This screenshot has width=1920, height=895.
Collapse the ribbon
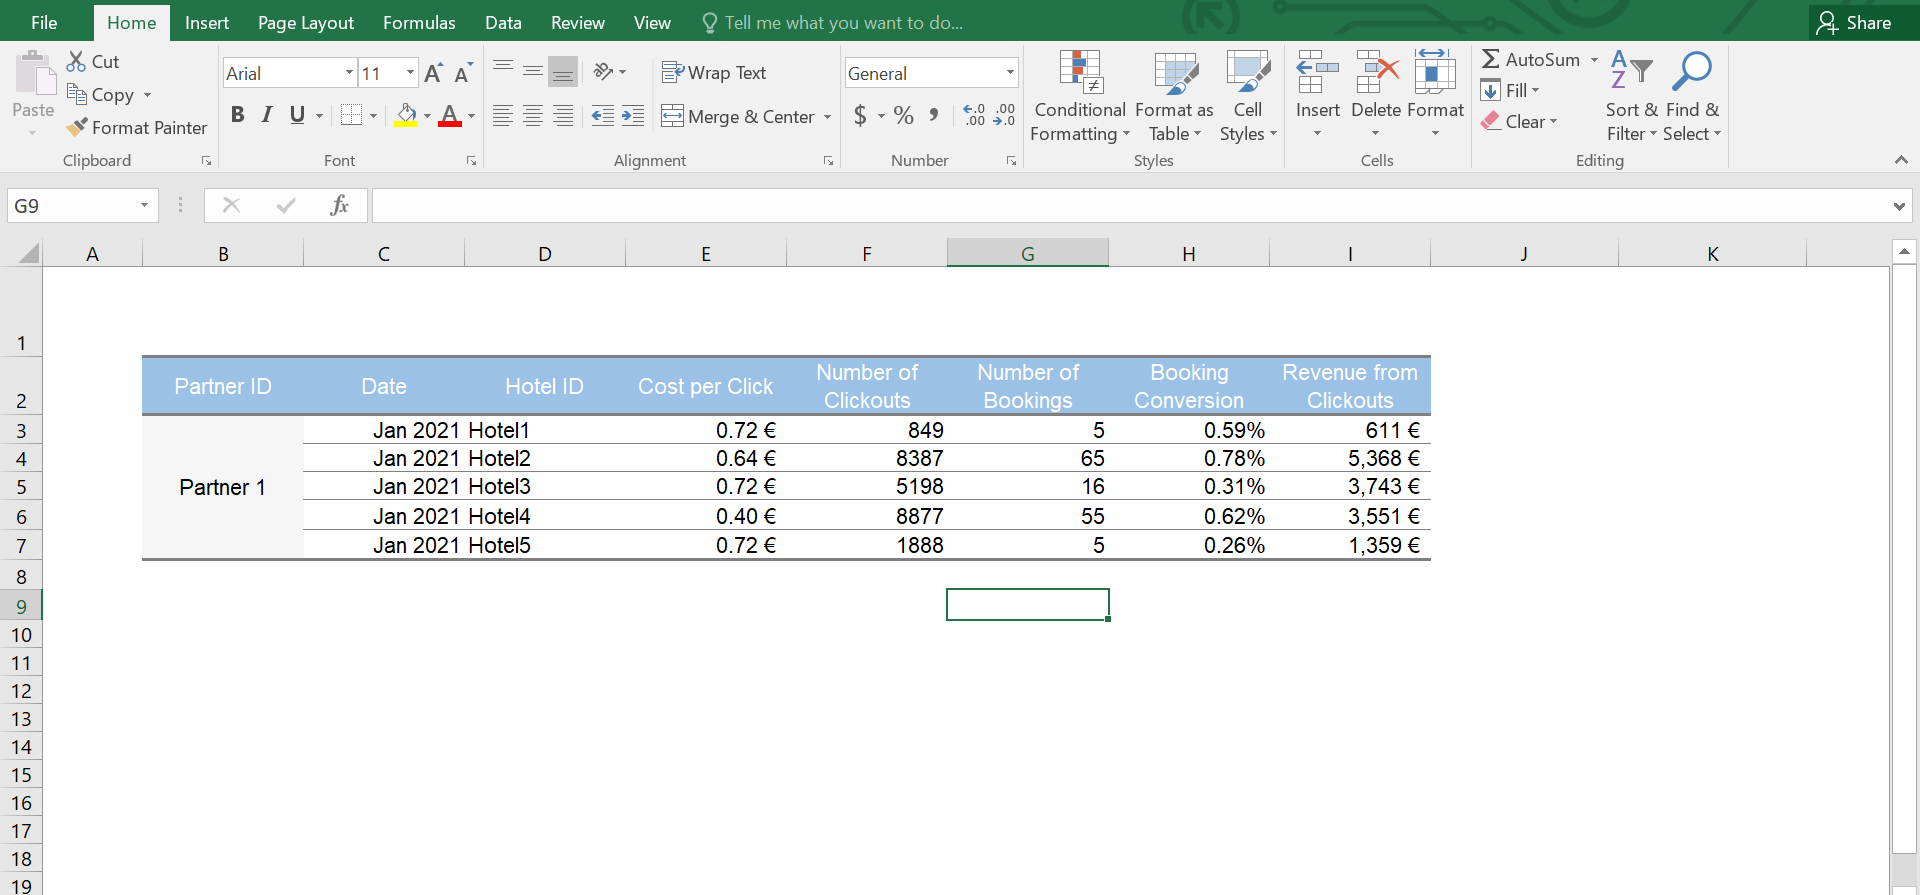pos(1901,160)
